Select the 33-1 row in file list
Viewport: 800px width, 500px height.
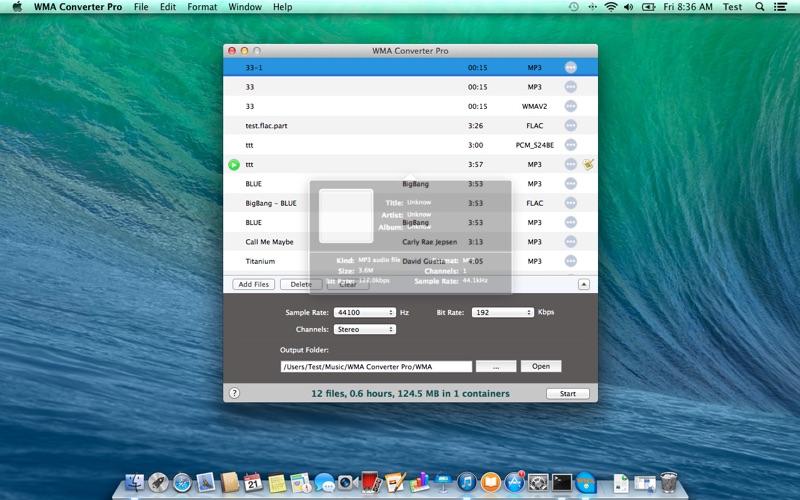[410, 67]
